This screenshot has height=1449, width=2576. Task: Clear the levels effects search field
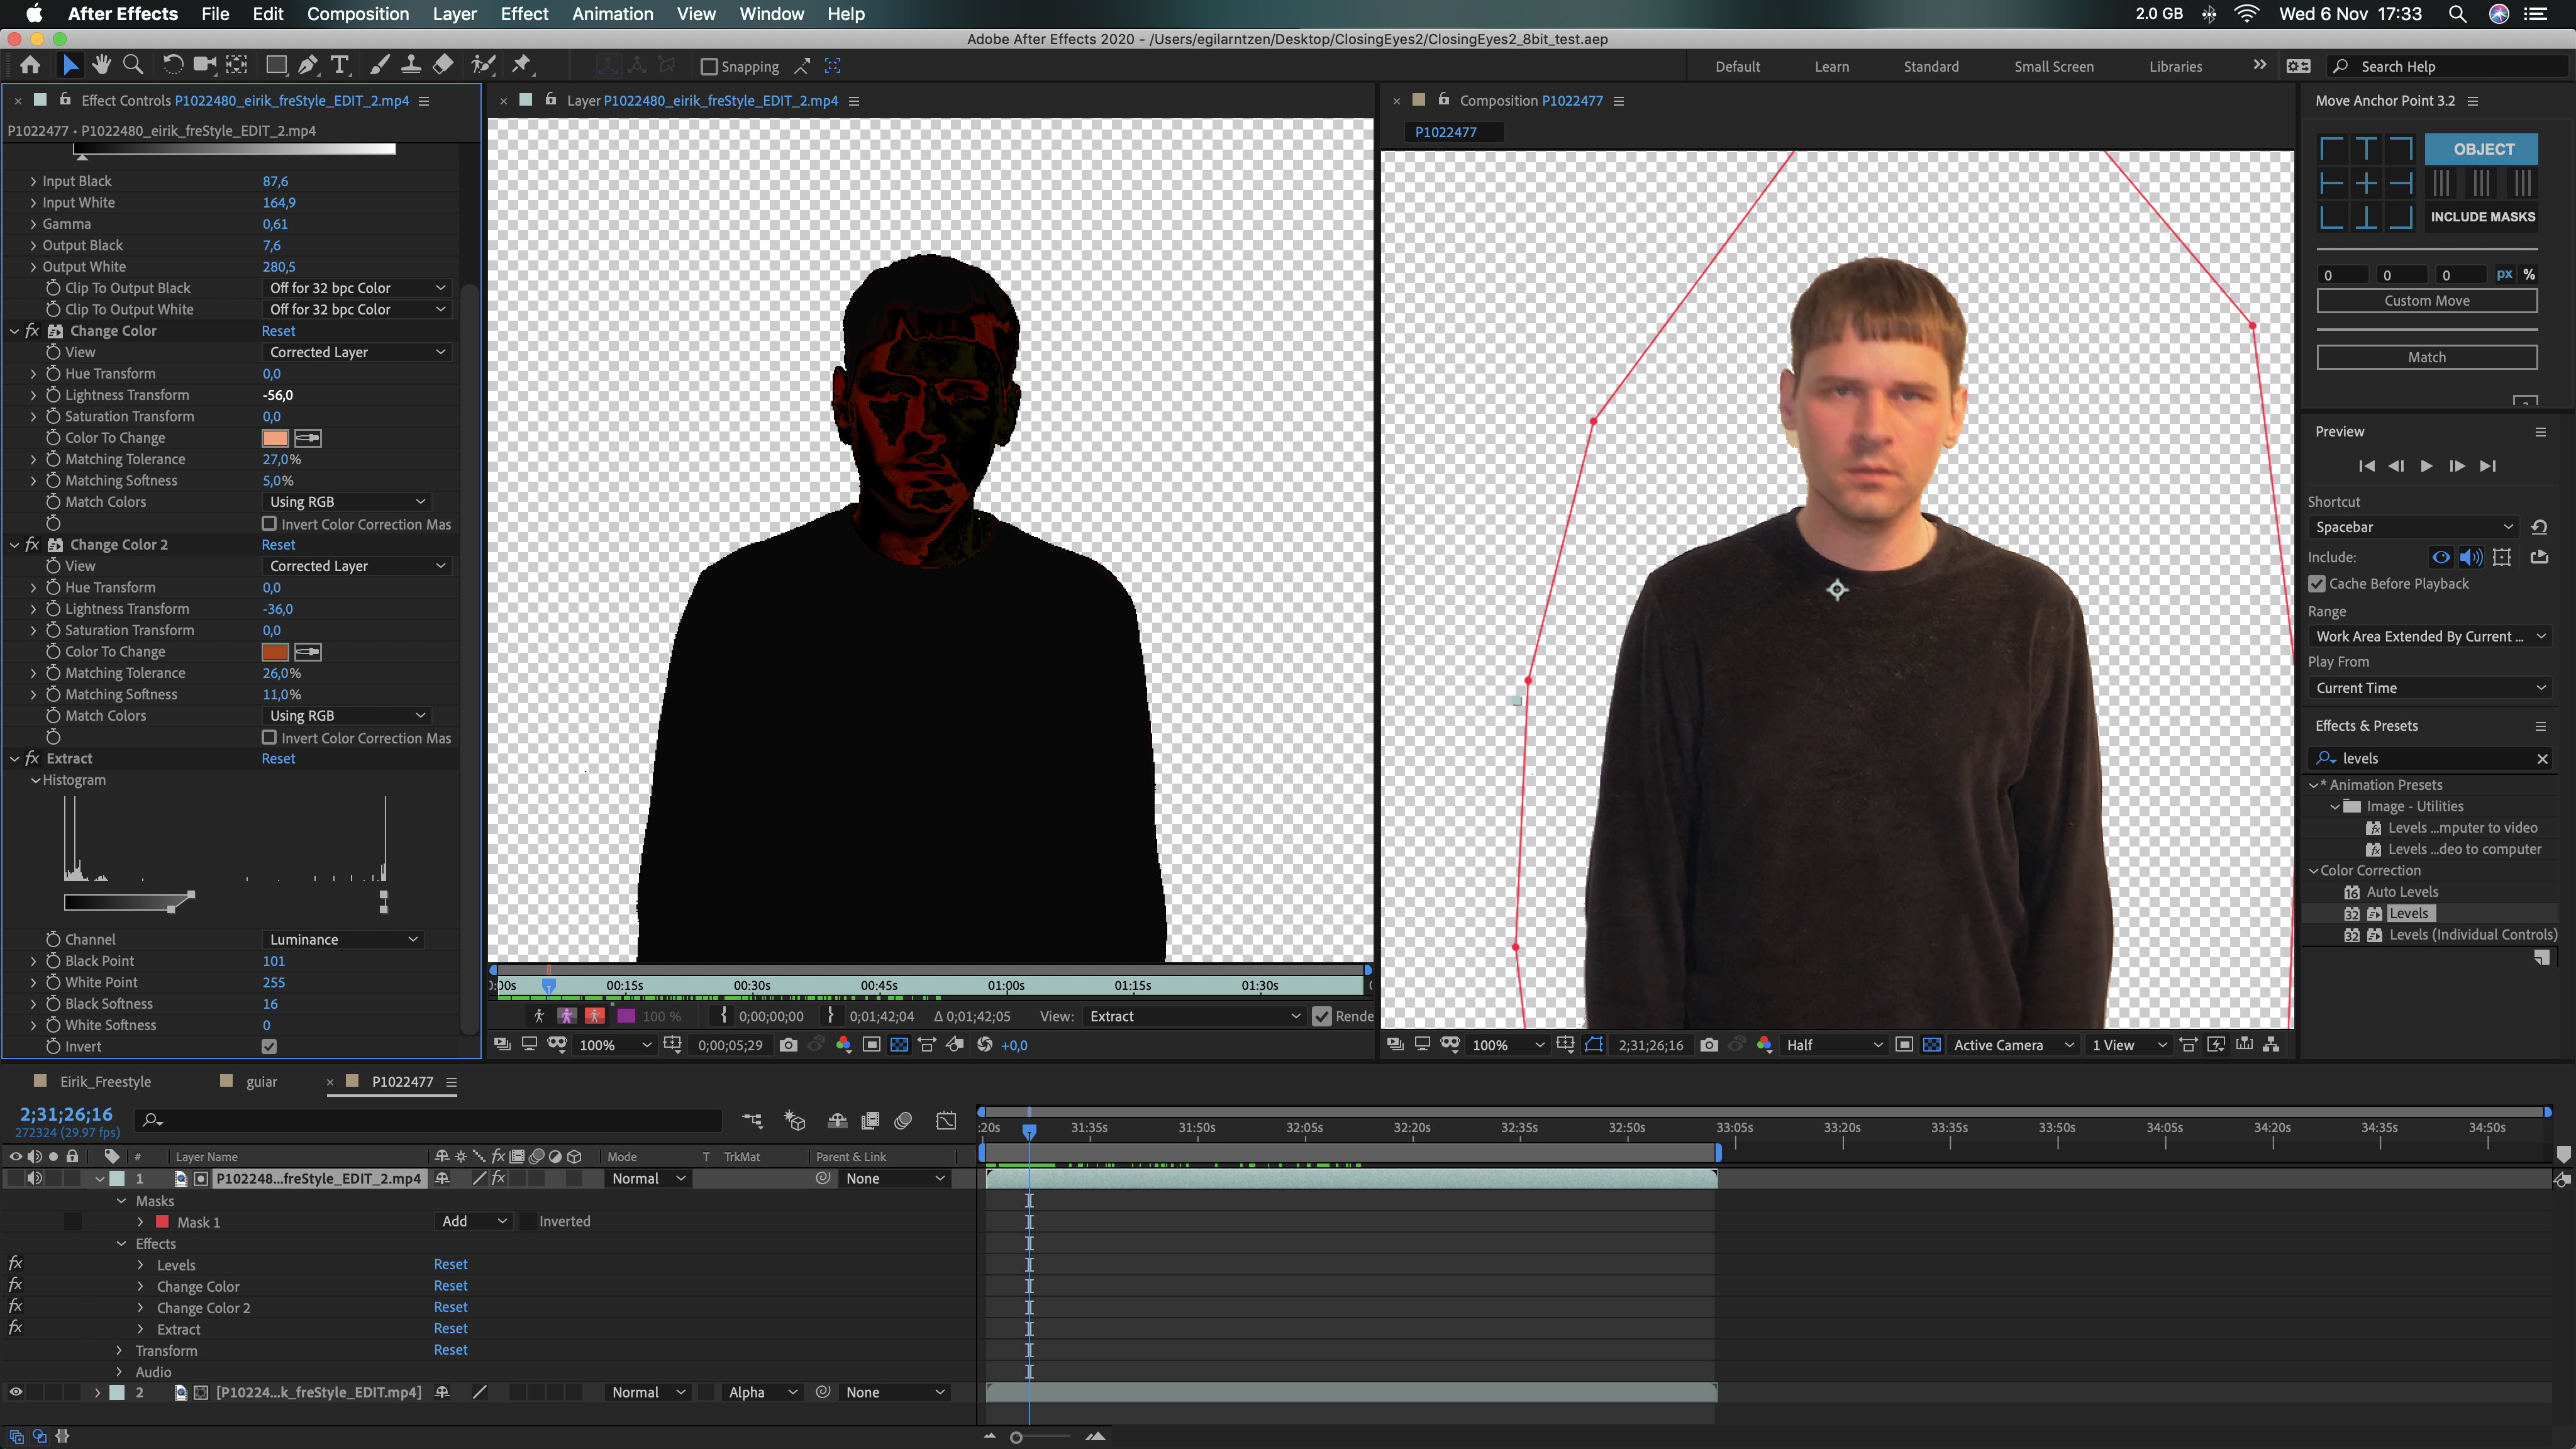point(2542,759)
